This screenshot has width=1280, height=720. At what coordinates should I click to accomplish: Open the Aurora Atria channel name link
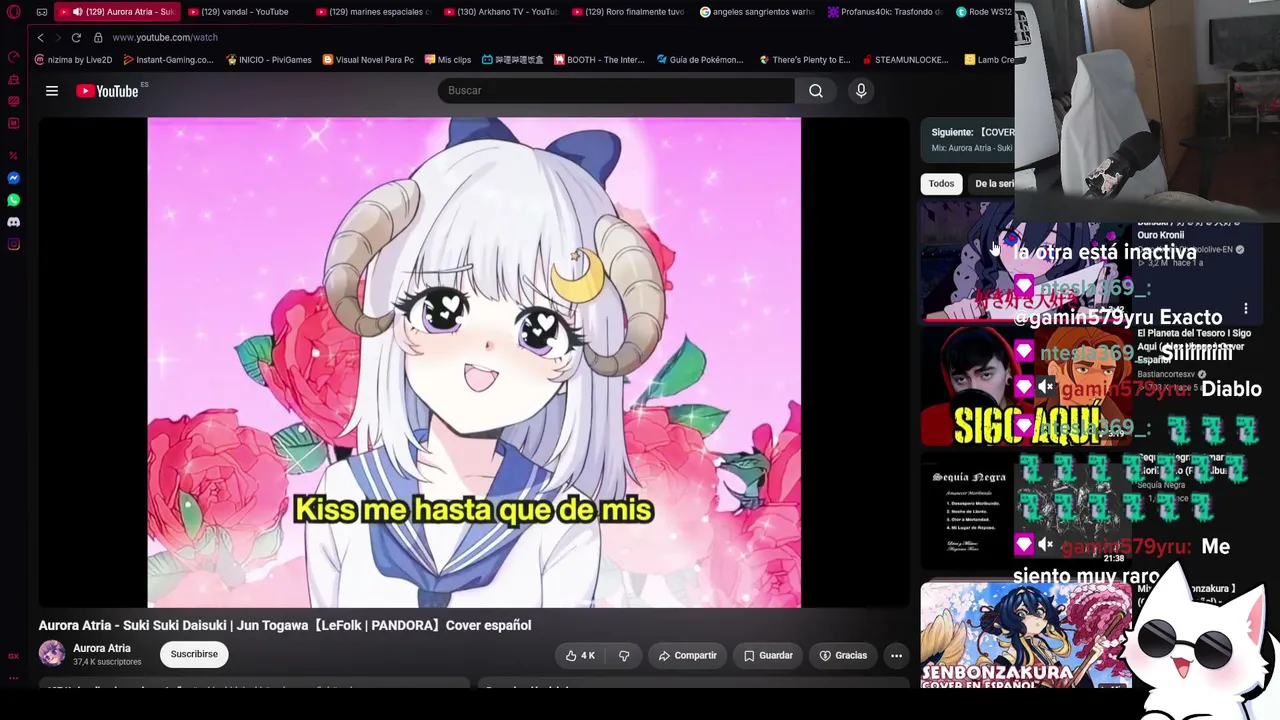[x=102, y=648]
